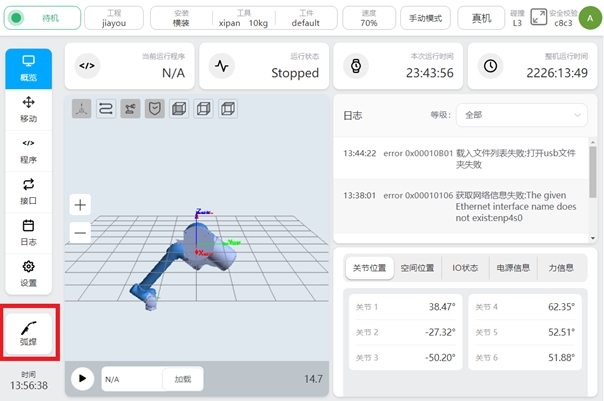Toggle the robot model display icon
The width and height of the screenshot is (604, 401).
(130, 109)
